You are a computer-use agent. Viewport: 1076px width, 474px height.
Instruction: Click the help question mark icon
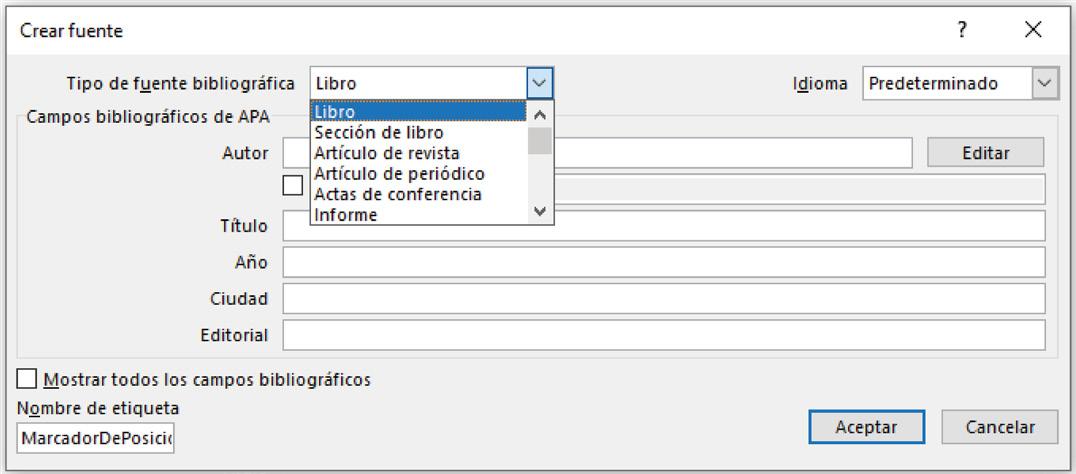click(962, 29)
